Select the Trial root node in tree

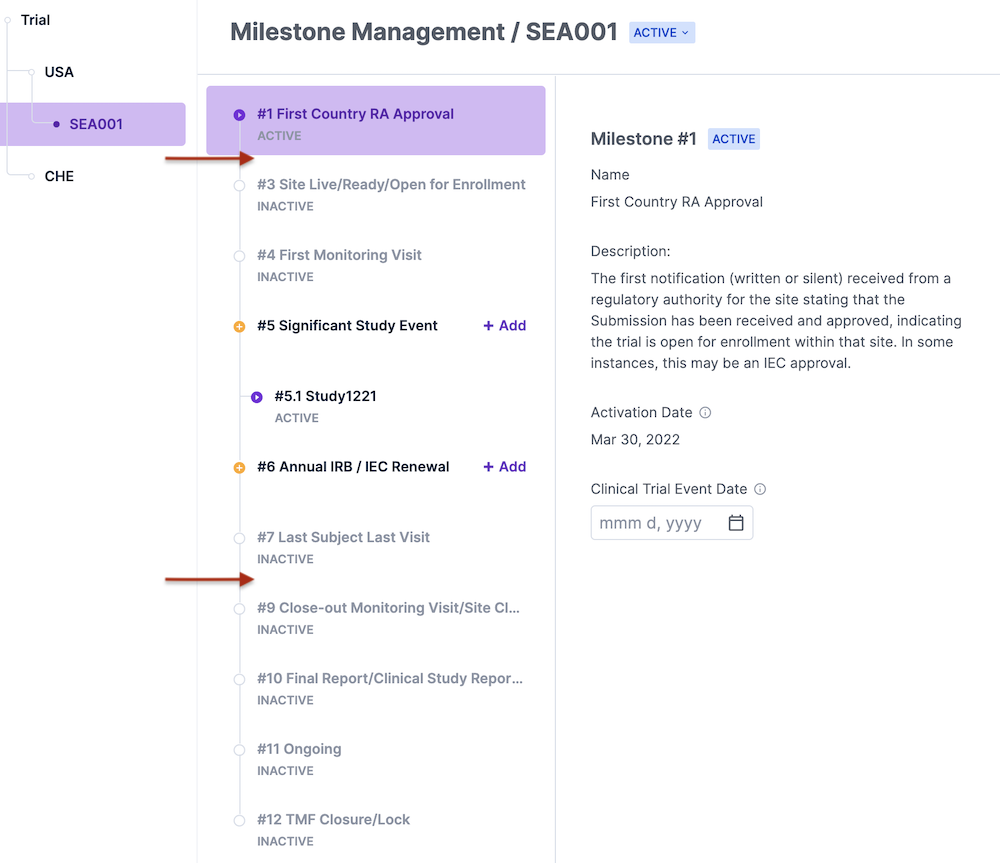click(x=35, y=20)
